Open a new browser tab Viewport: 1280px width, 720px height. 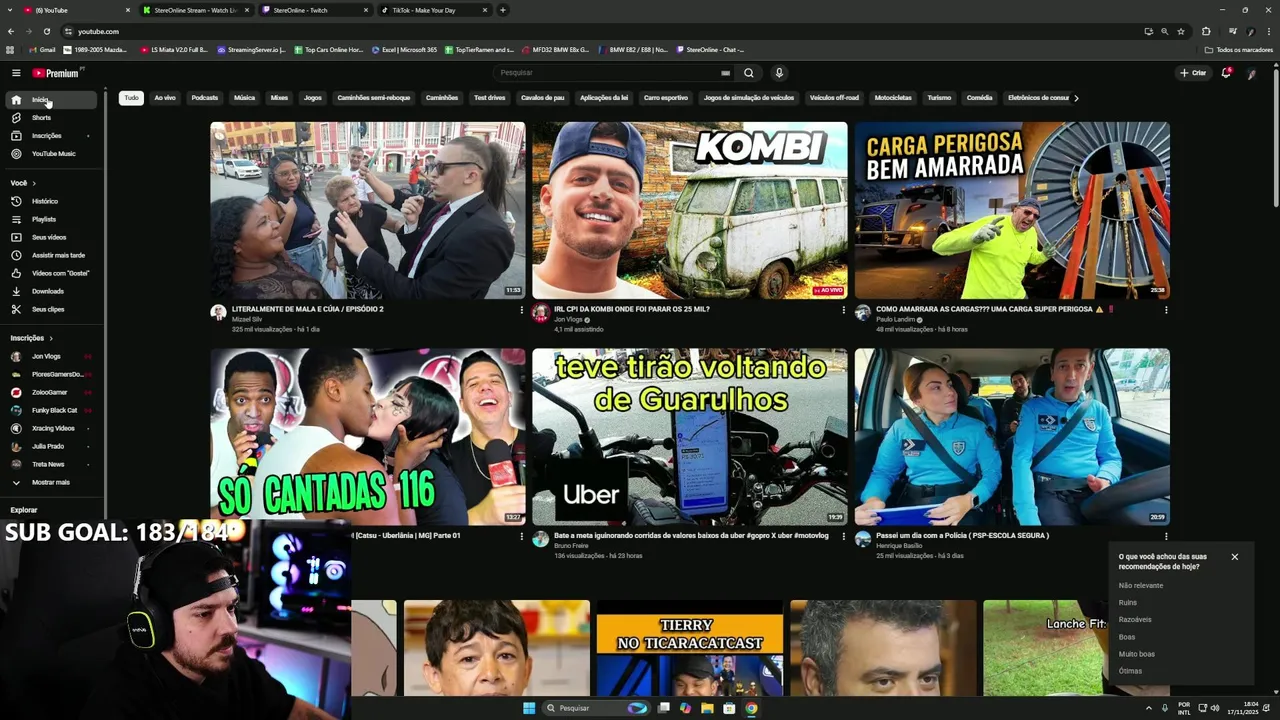click(x=503, y=10)
